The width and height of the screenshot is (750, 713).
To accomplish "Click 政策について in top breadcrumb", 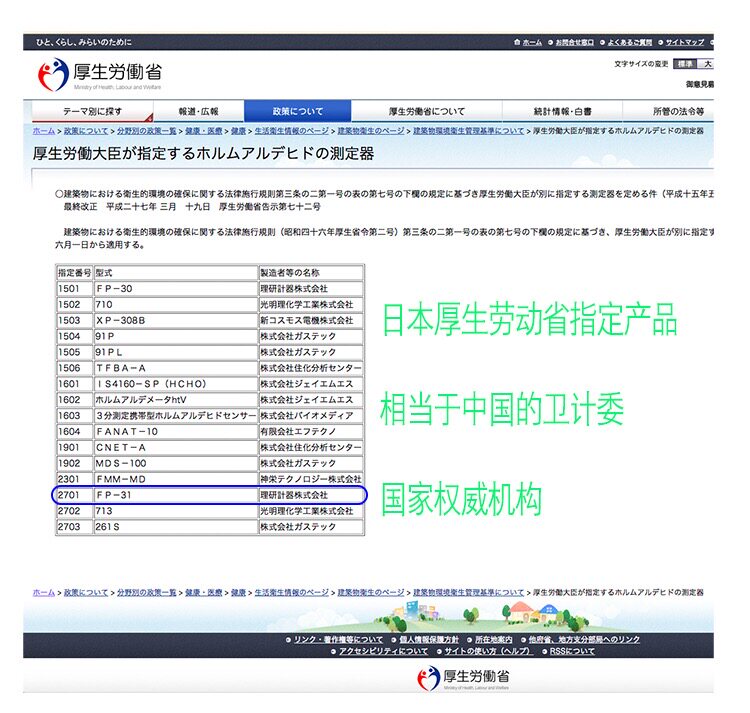I will (86, 131).
